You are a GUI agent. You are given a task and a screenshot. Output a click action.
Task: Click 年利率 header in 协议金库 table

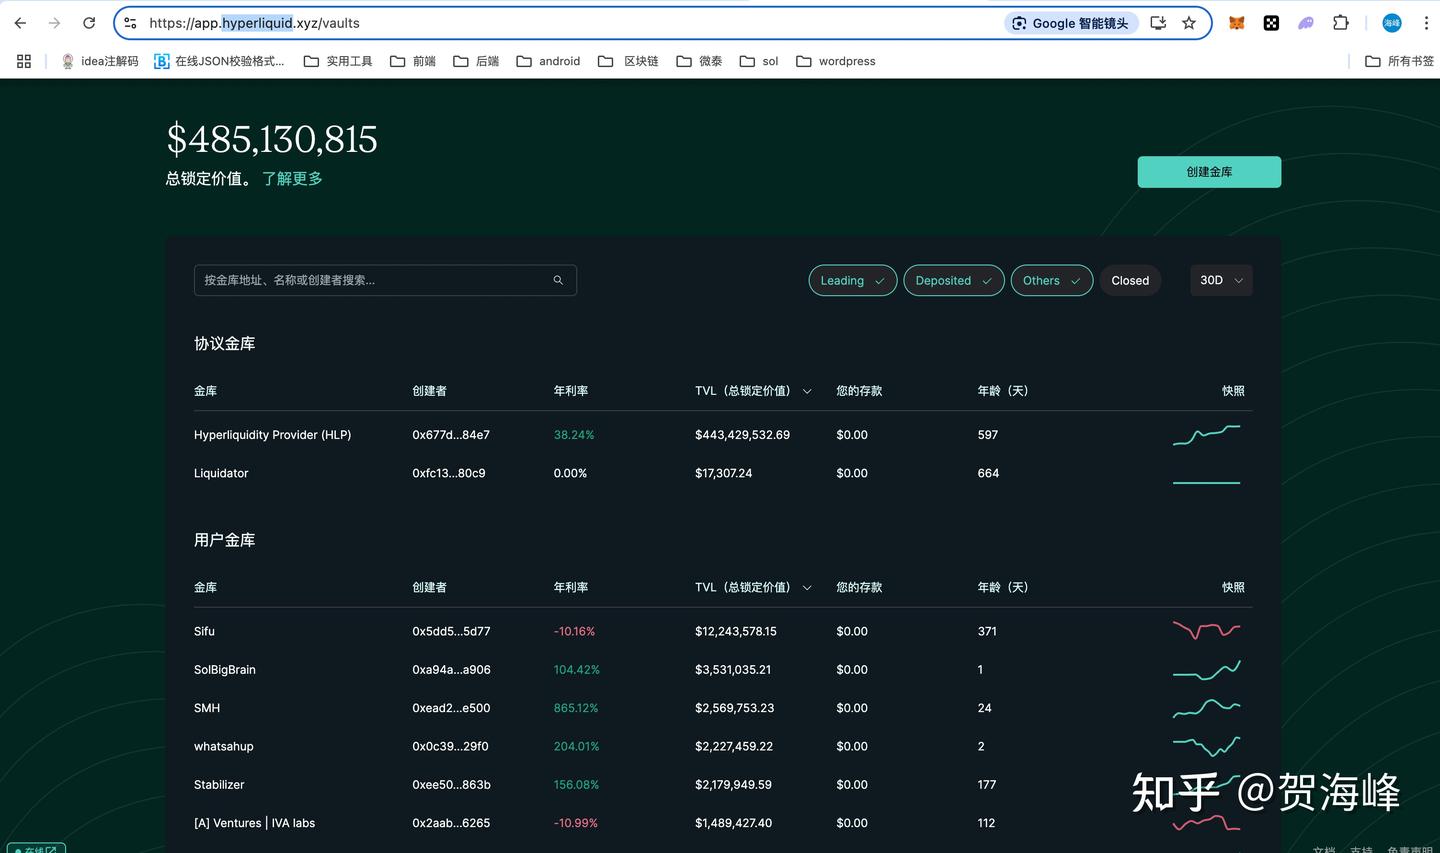click(x=571, y=391)
